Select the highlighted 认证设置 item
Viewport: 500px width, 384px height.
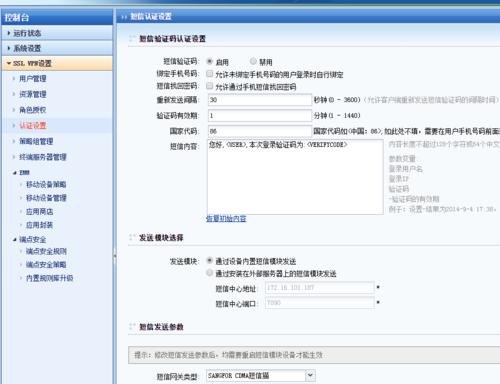(x=33, y=126)
